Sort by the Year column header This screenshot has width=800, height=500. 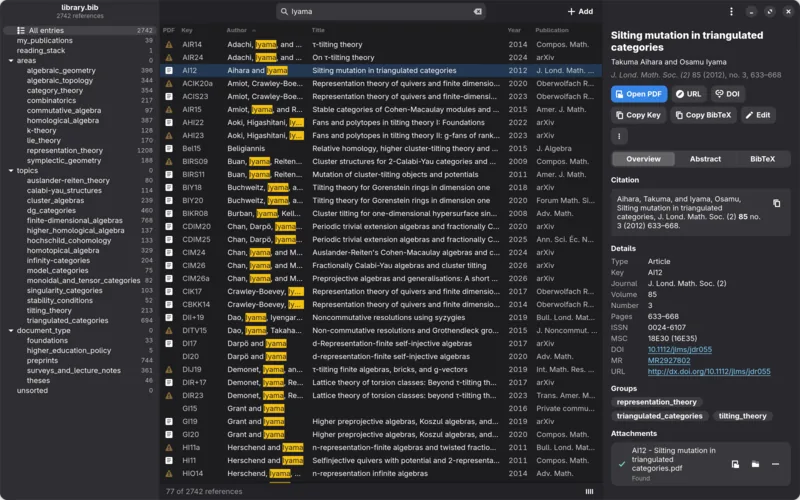[x=514, y=31]
